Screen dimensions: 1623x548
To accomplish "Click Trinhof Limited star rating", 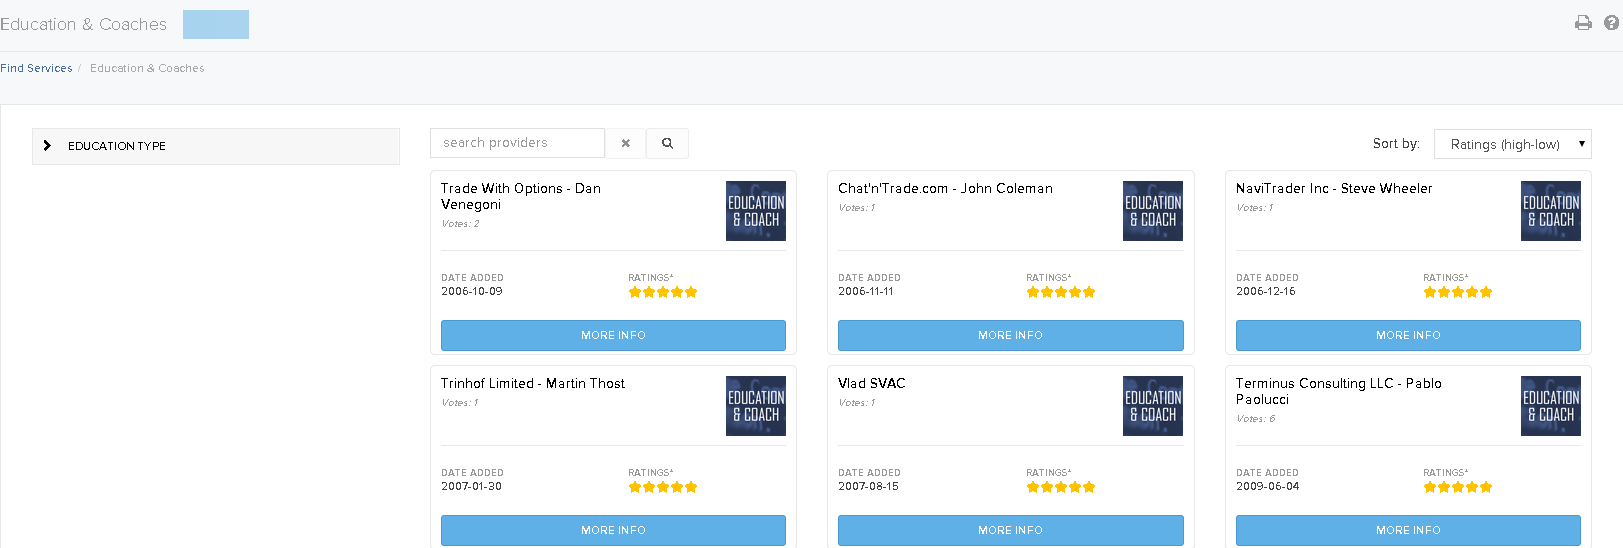I will coord(662,487).
